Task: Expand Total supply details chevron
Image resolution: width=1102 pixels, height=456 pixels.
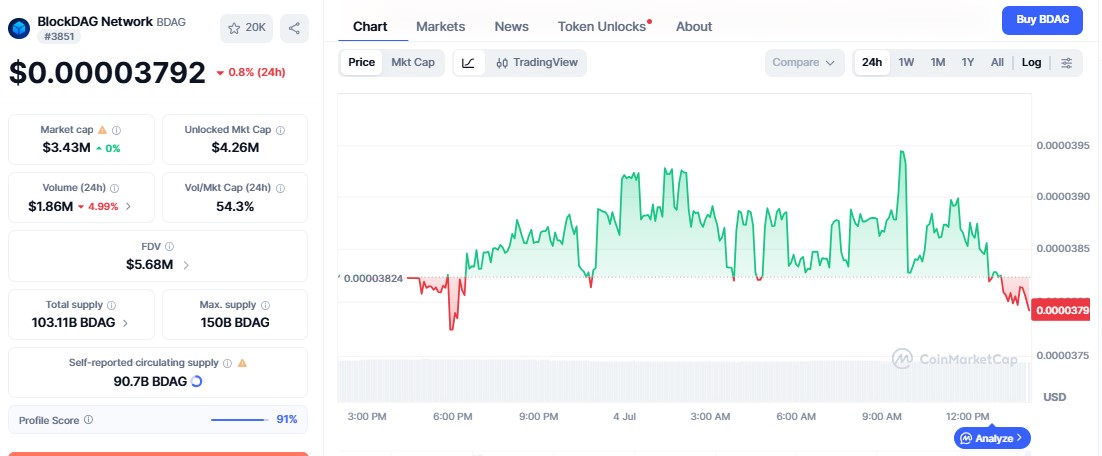Action: [x=125, y=323]
